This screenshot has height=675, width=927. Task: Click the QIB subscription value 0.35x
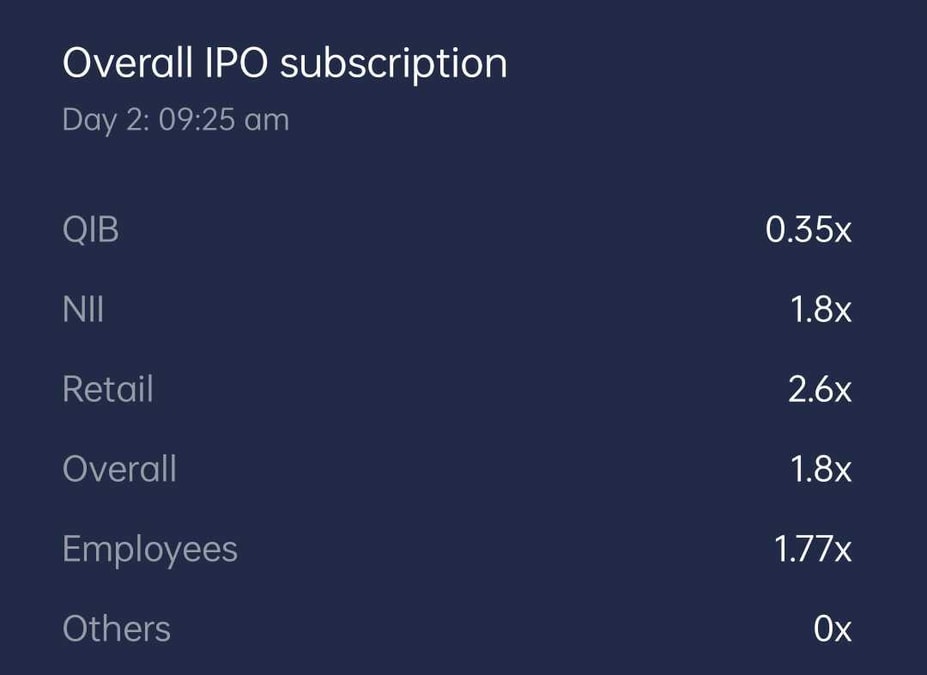[x=807, y=229]
